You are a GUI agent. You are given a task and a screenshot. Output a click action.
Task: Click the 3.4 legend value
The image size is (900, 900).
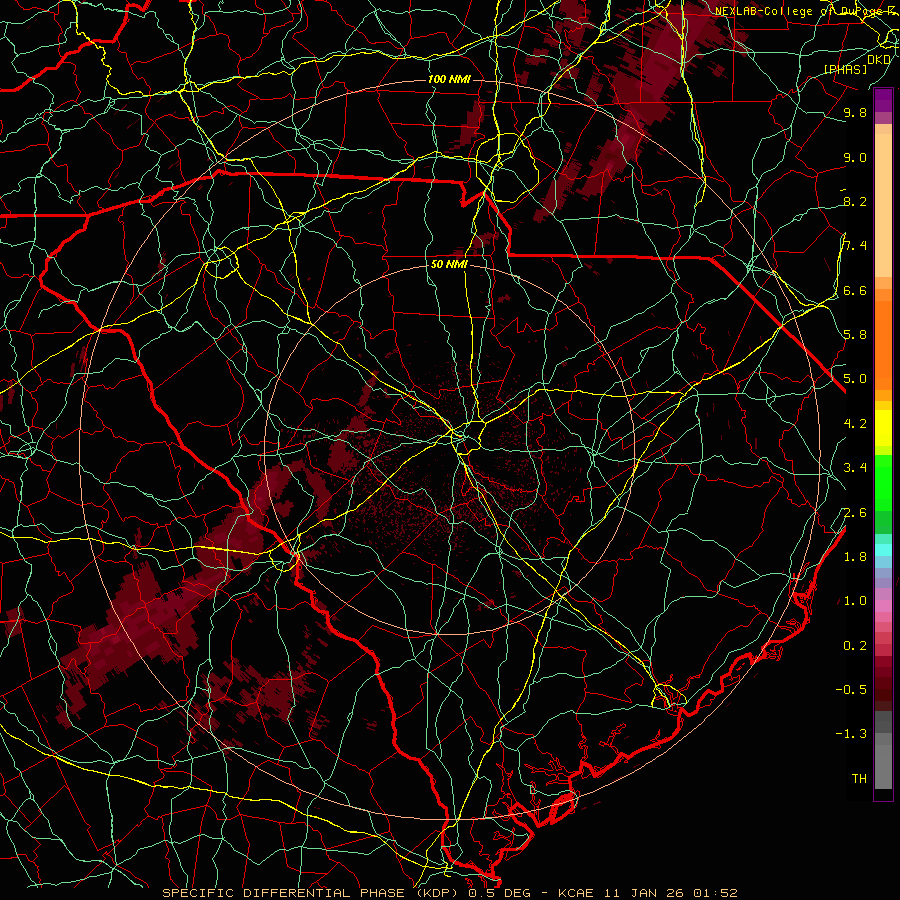click(855, 468)
